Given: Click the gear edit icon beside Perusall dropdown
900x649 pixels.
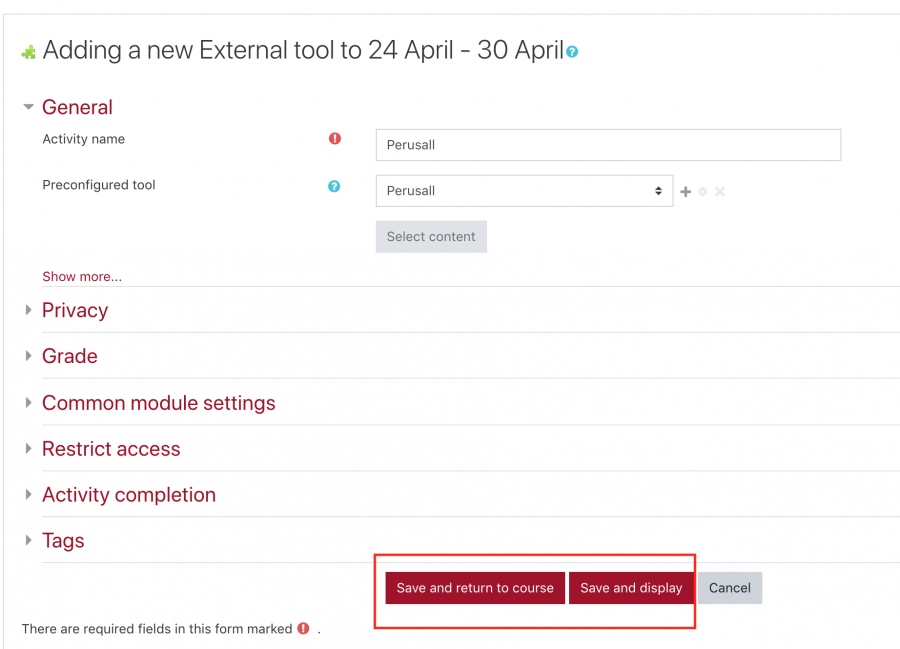Looking at the screenshot, I should 703,192.
